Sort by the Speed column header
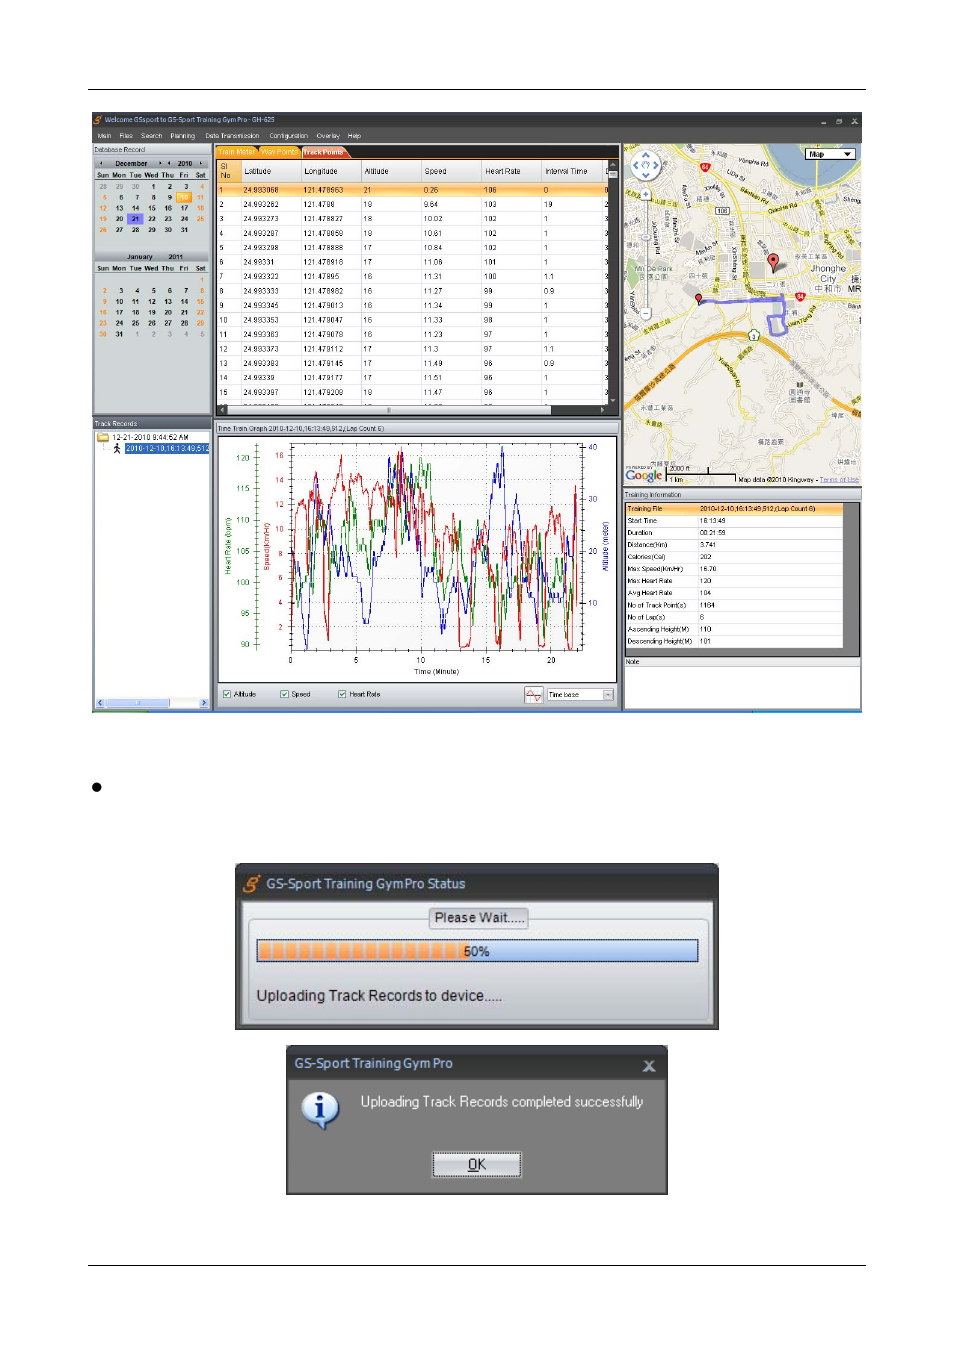Image resolution: width=954 pixels, height=1350 pixels. tap(451, 172)
